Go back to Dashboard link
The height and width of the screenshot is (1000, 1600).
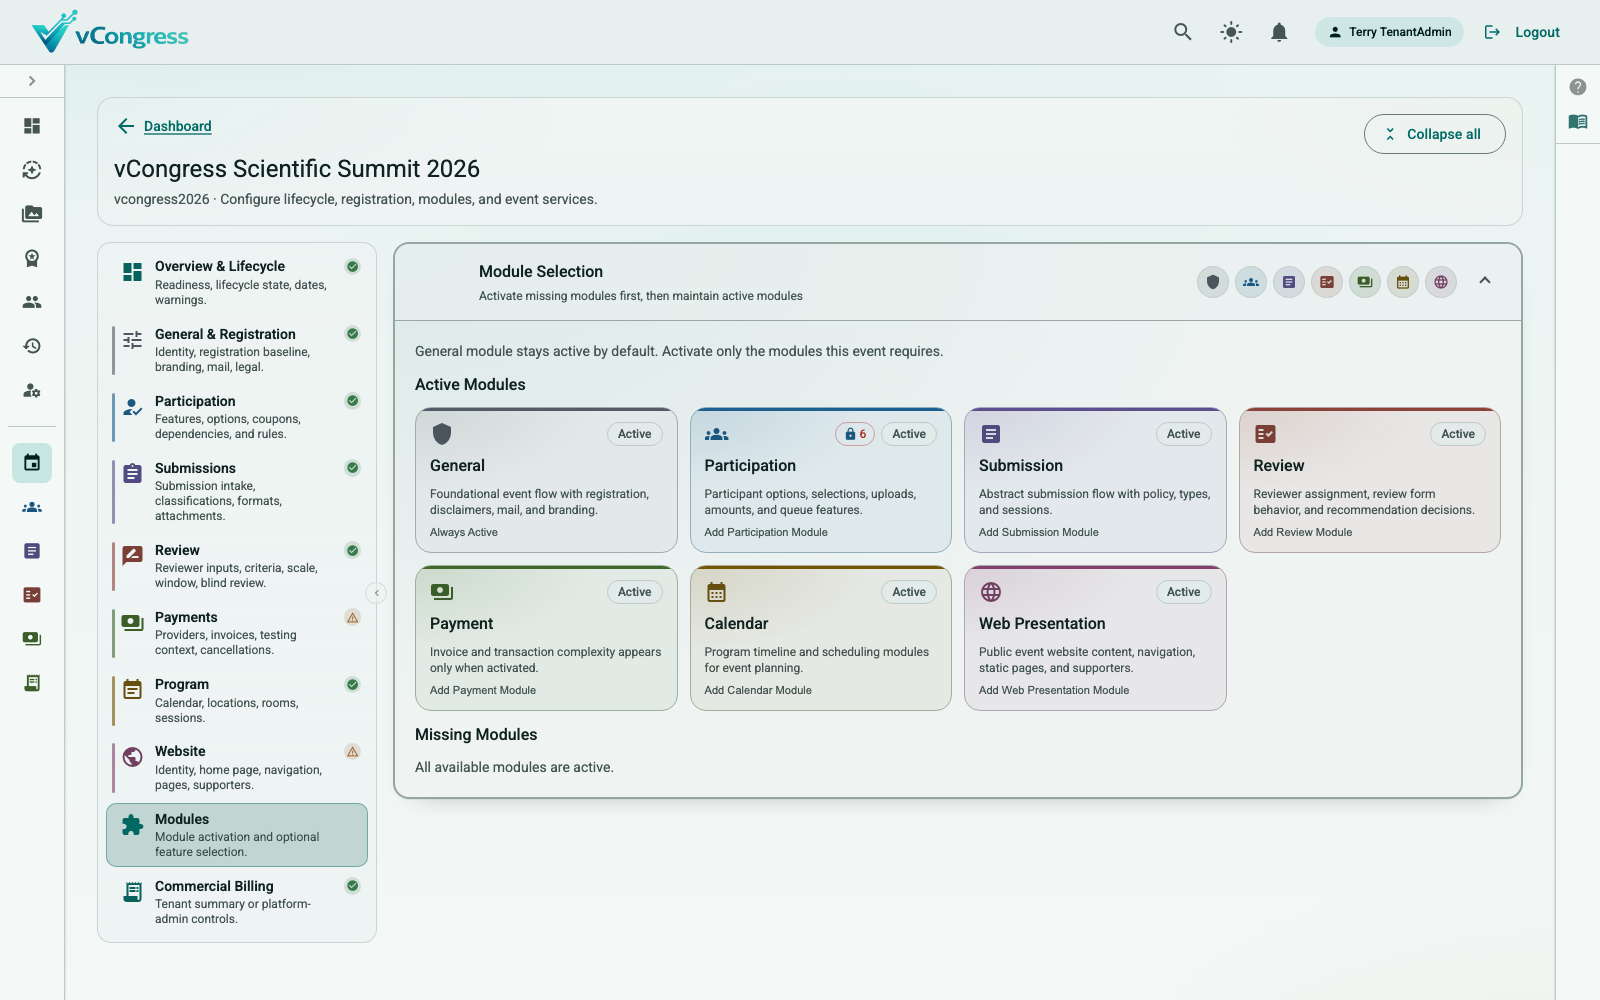coord(177,126)
